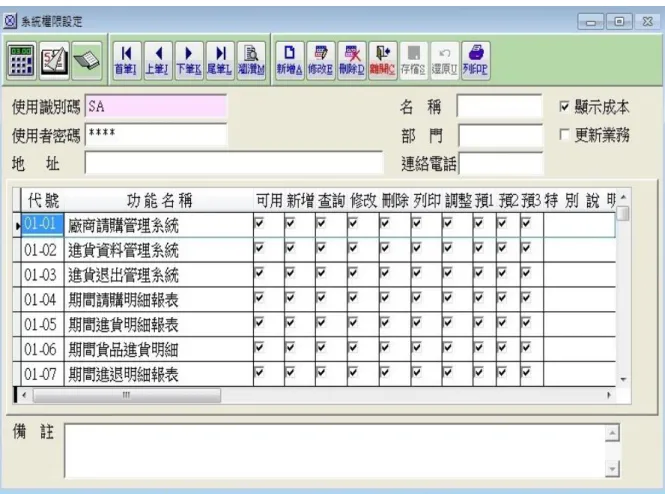Jump to last record (尾筆)
The image size is (665, 494).
(x=220, y=60)
